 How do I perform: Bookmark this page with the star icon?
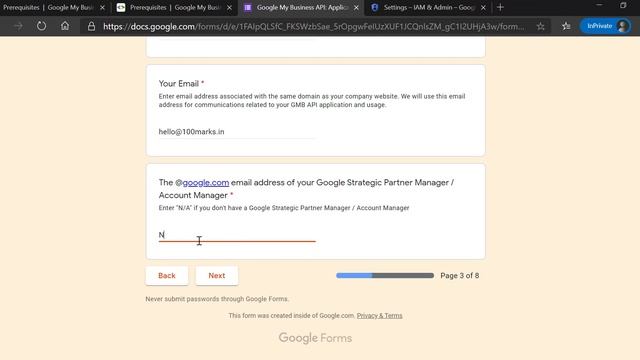point(540,27)
